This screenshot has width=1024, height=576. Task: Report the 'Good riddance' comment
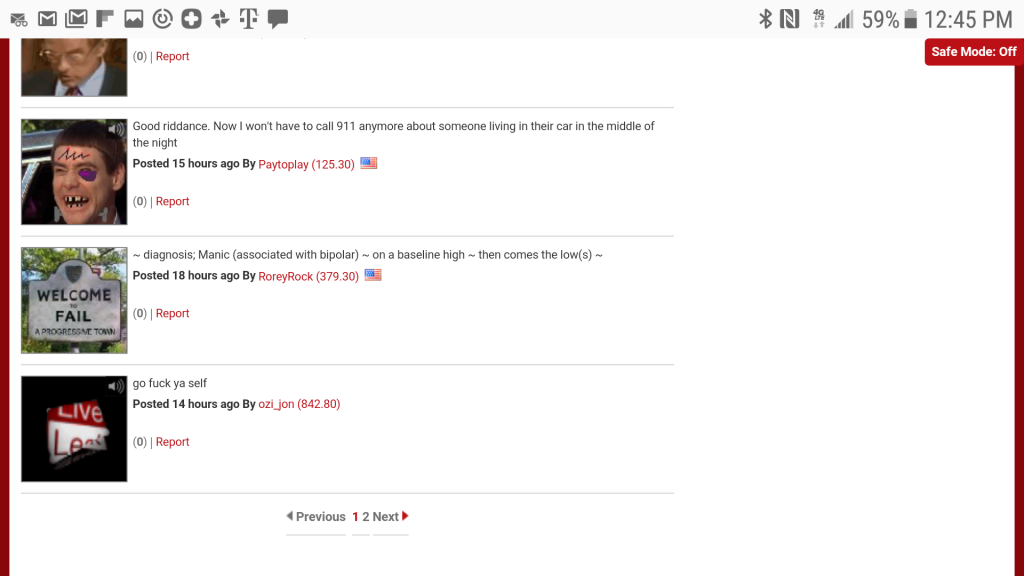(172, 202)
